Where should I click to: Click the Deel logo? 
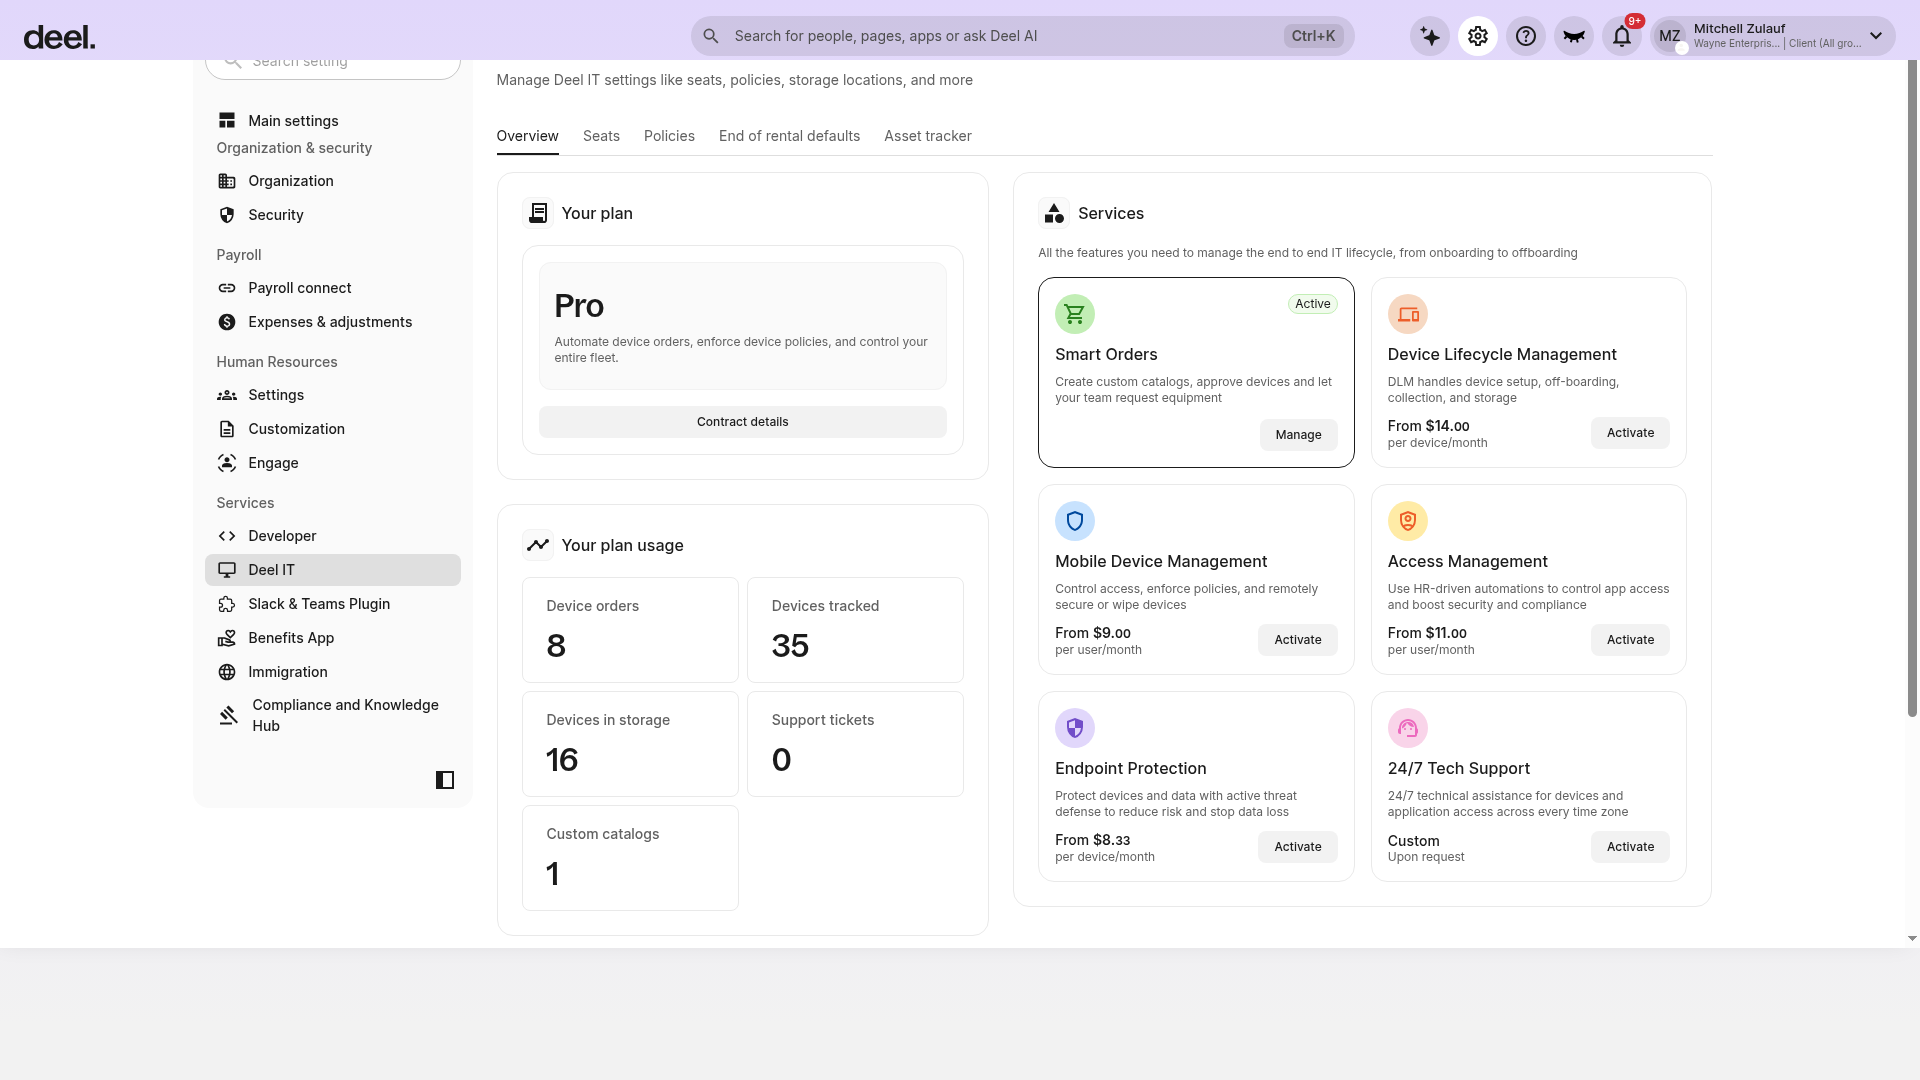click(59, 38)
